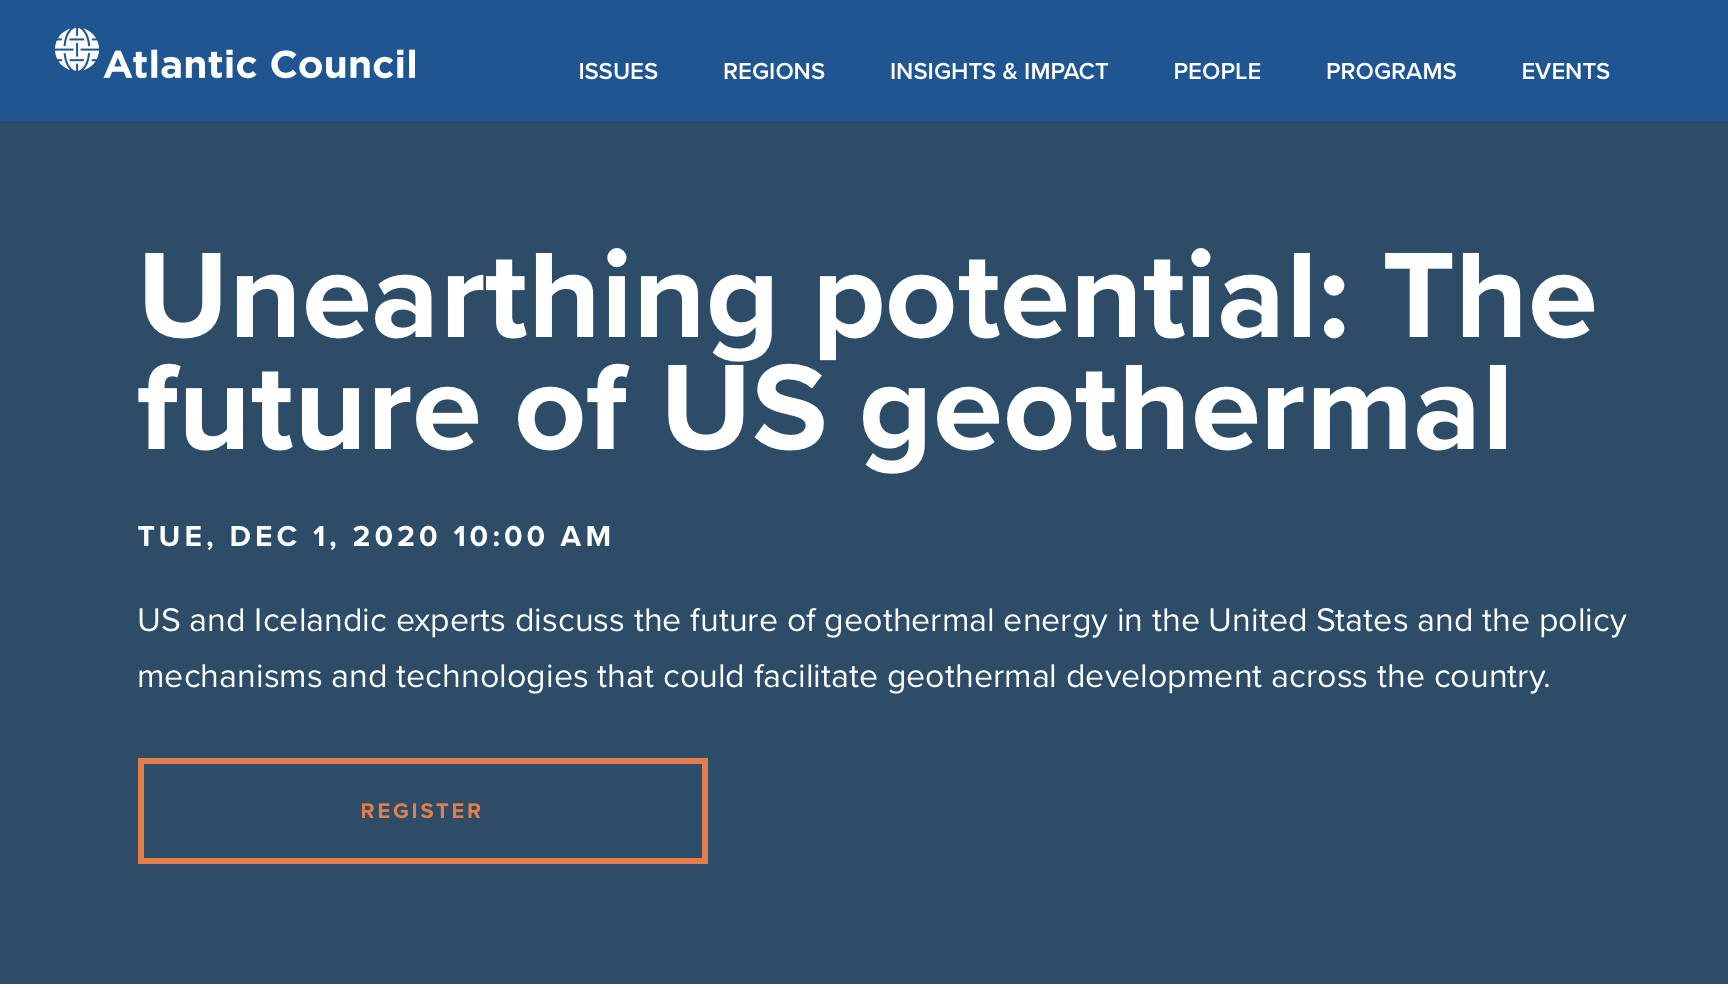The image size is (1728, 988).
Task: Open the ISSUES navigation menu
Action: (618, 71)
